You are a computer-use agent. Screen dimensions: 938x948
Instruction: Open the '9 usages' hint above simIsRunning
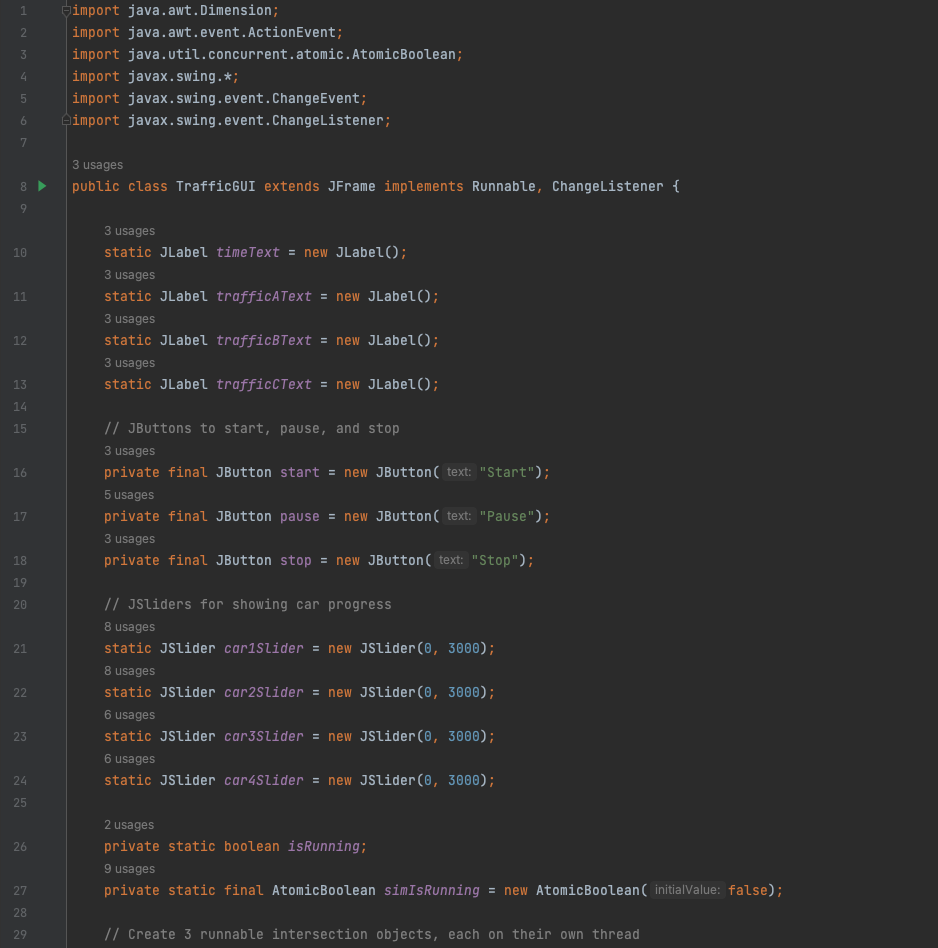129,869
